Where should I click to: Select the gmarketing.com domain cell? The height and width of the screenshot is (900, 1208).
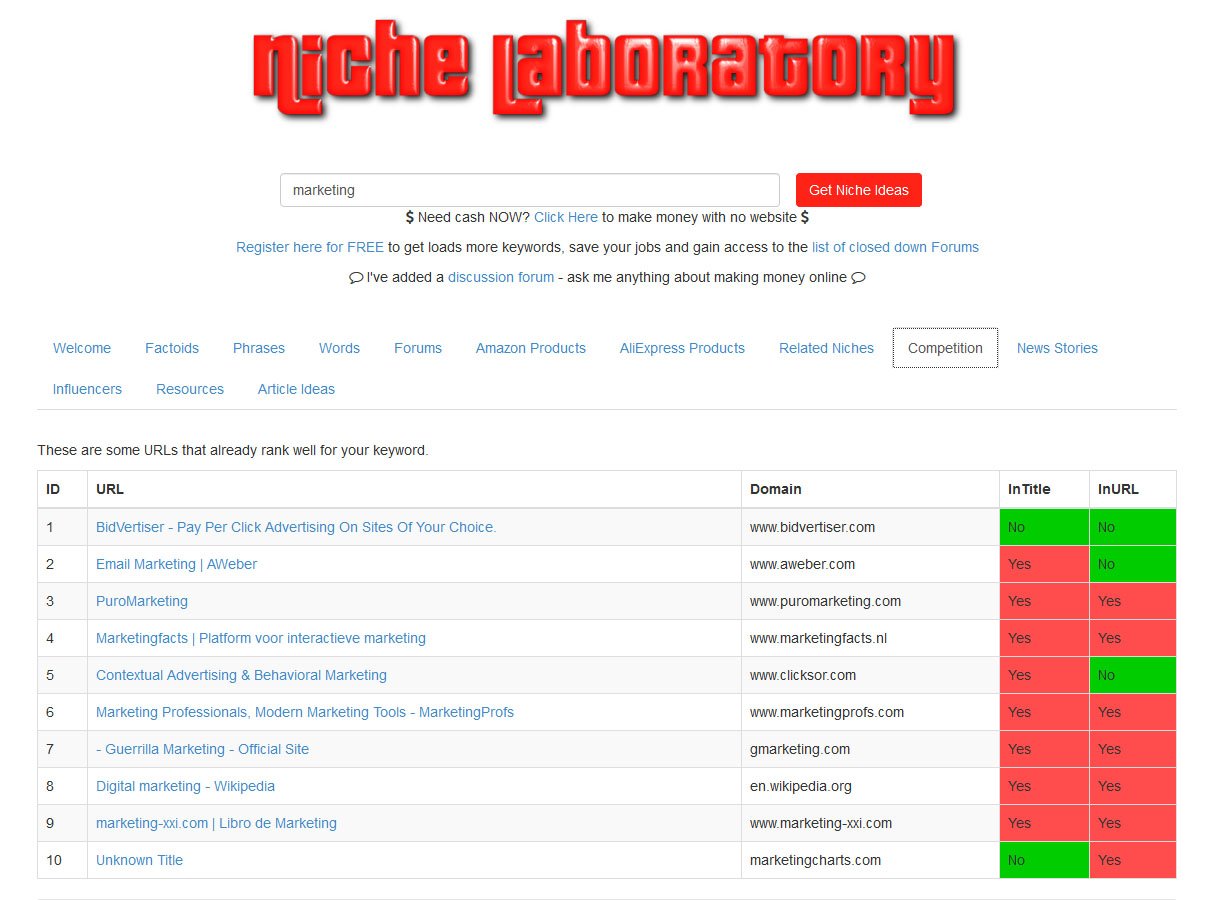(x=870, y=749)
